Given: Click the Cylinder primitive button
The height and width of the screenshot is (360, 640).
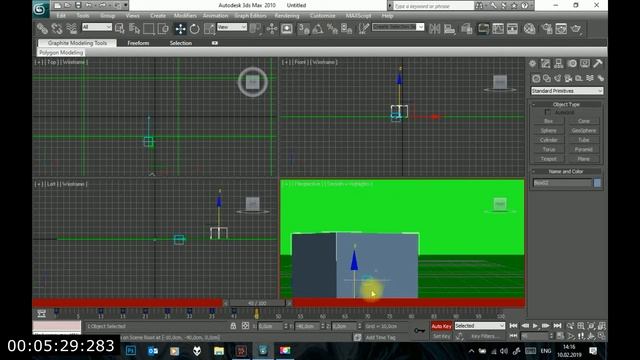Looking at the screenshot, I should 549,140.
